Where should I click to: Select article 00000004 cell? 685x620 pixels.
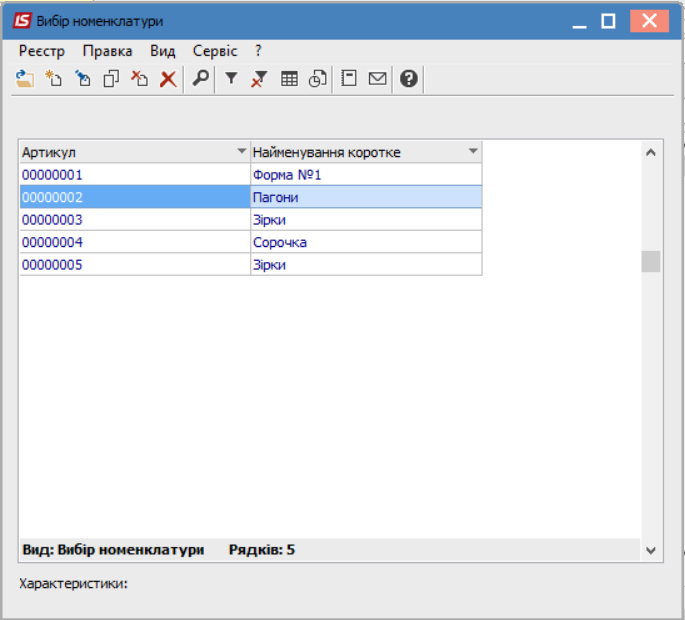point(135,242)
